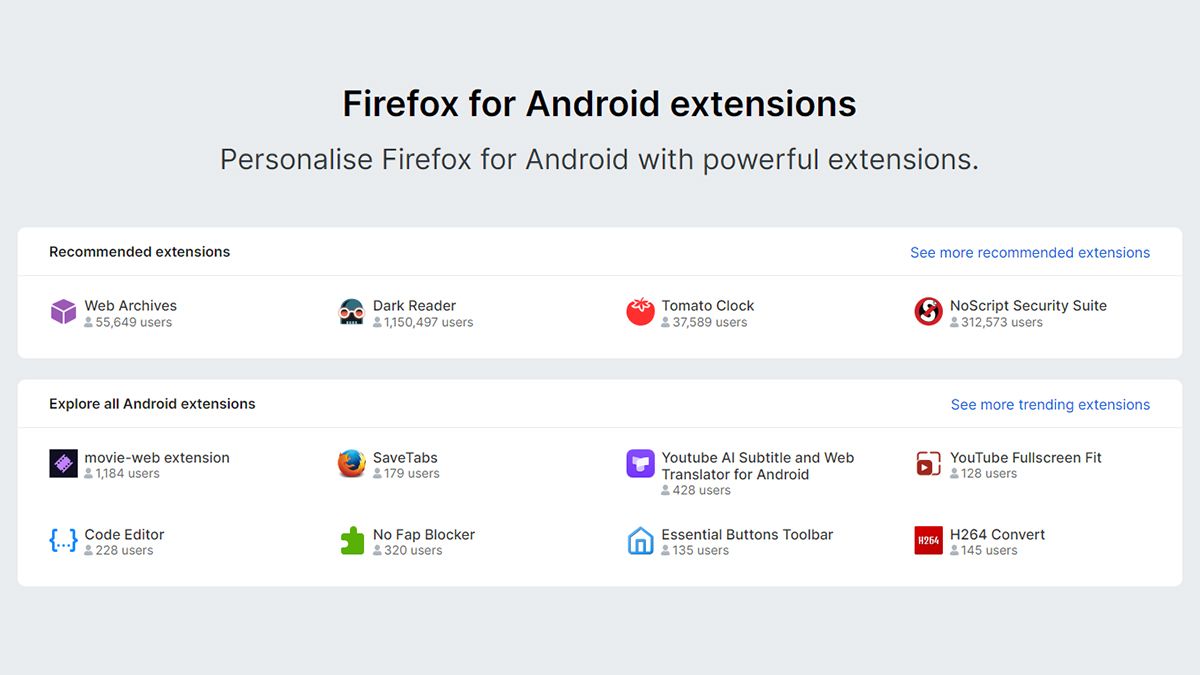Click the Tomato Clock tomato icon
The height and width of the screenshot is (675, 1200).
pos(639,311)
